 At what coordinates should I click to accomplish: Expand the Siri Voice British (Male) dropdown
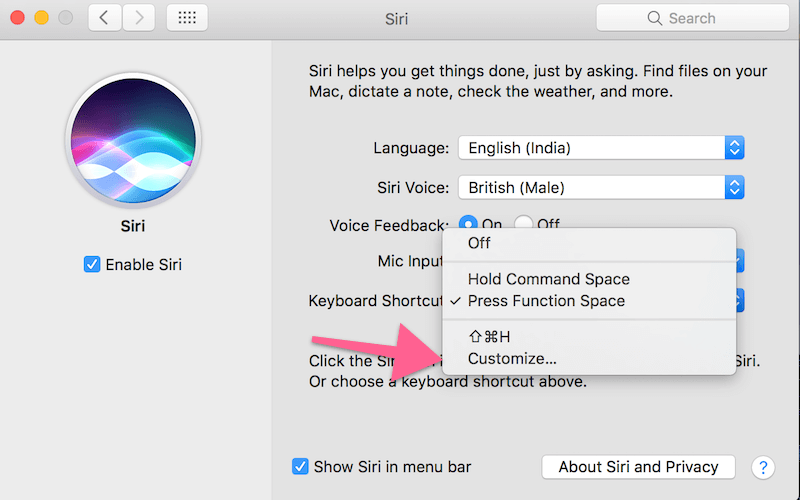tap(601, 187)
